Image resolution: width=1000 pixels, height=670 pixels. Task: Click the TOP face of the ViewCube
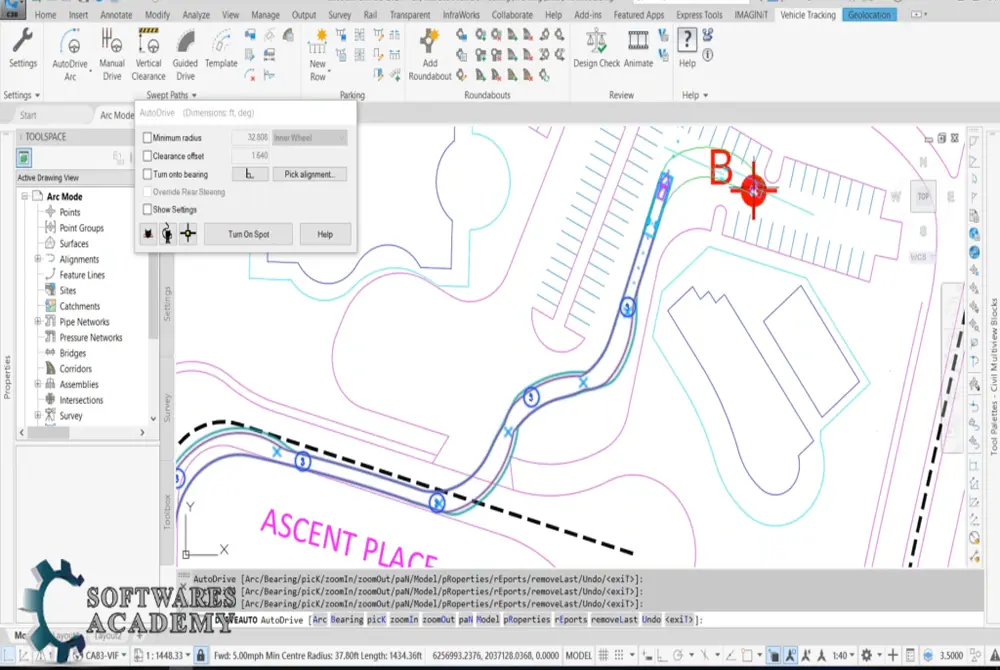[x=923, y=196]
